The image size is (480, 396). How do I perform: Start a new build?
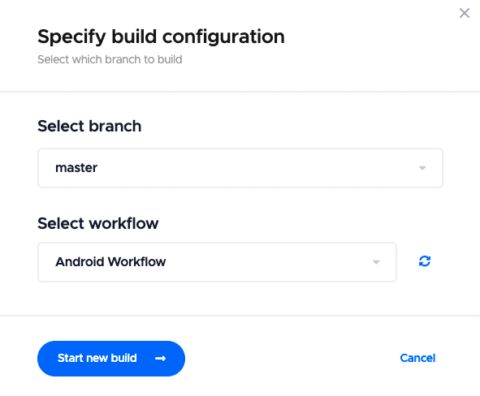pos(111,359)
